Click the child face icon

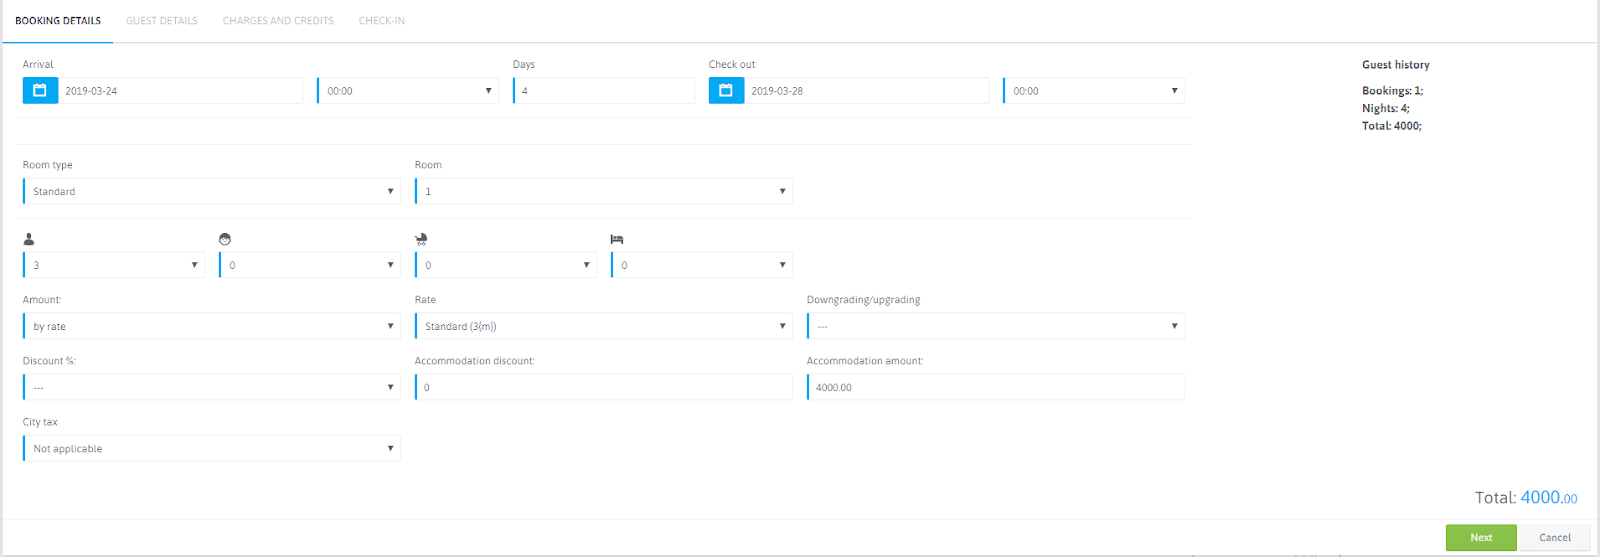pos(225,239)
